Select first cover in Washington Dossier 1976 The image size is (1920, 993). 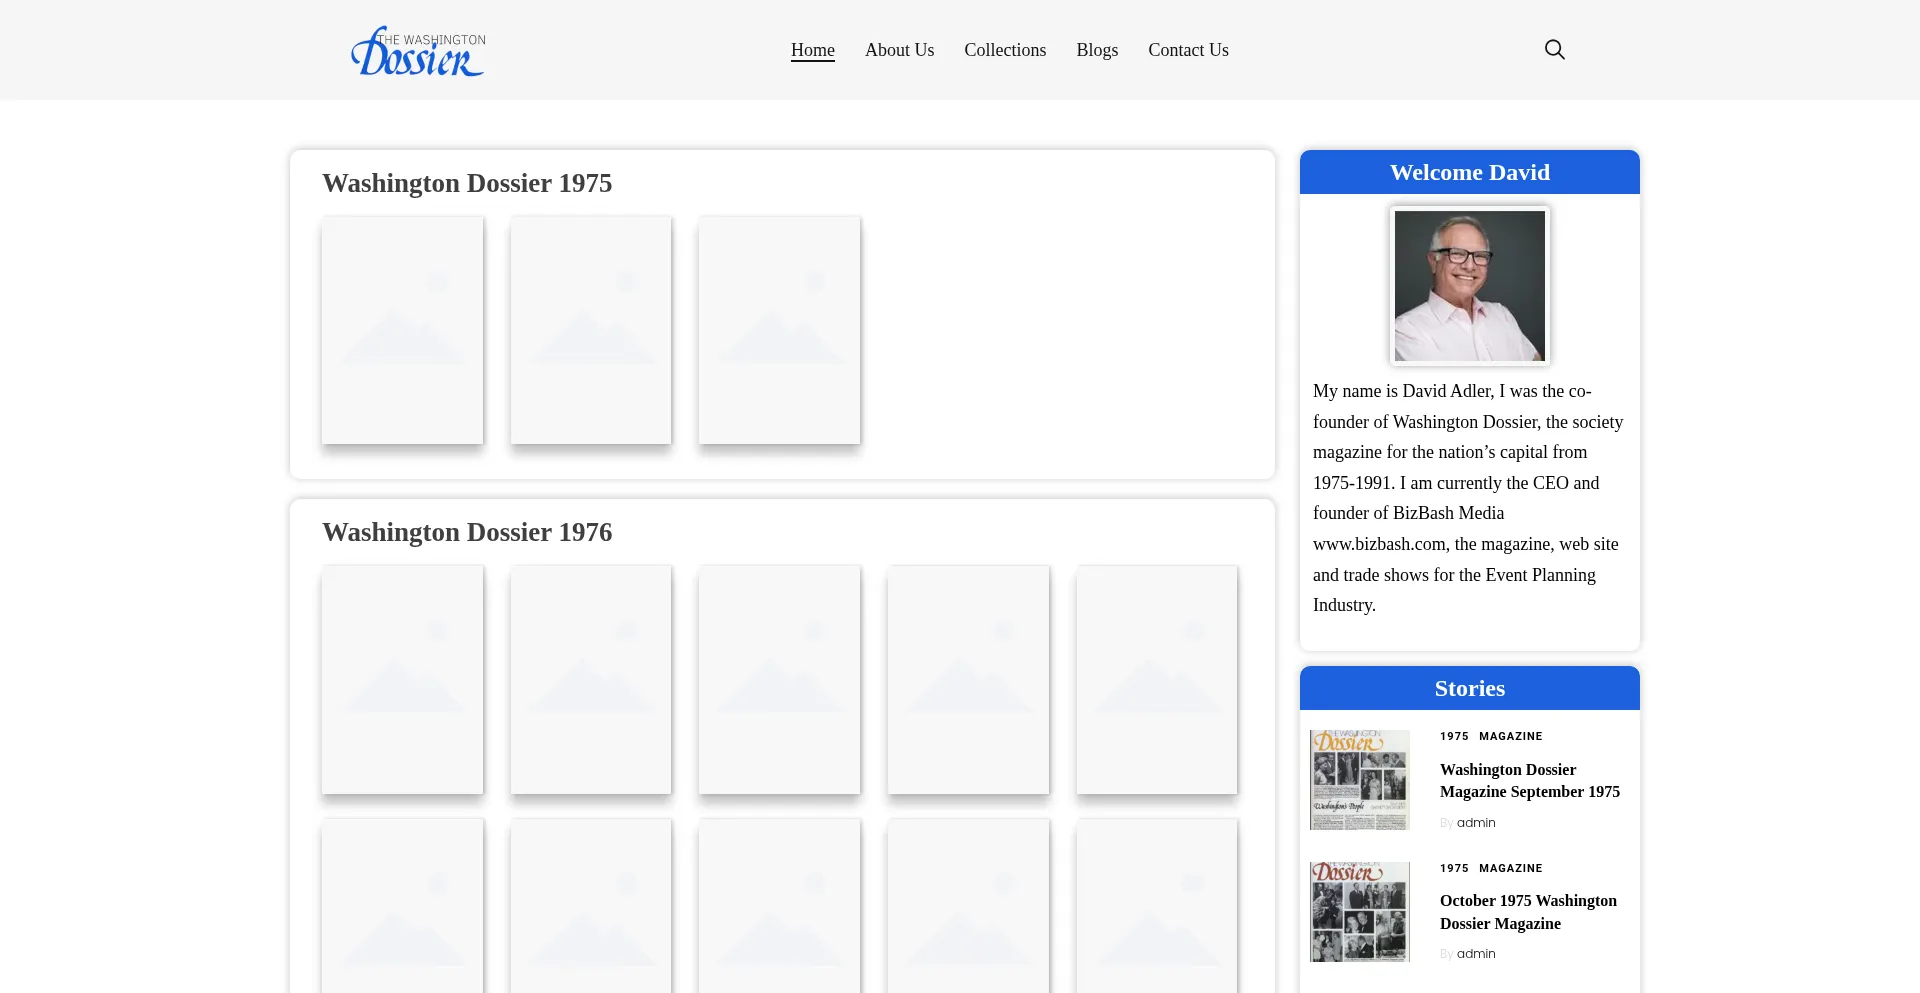[x=402, y=679]
